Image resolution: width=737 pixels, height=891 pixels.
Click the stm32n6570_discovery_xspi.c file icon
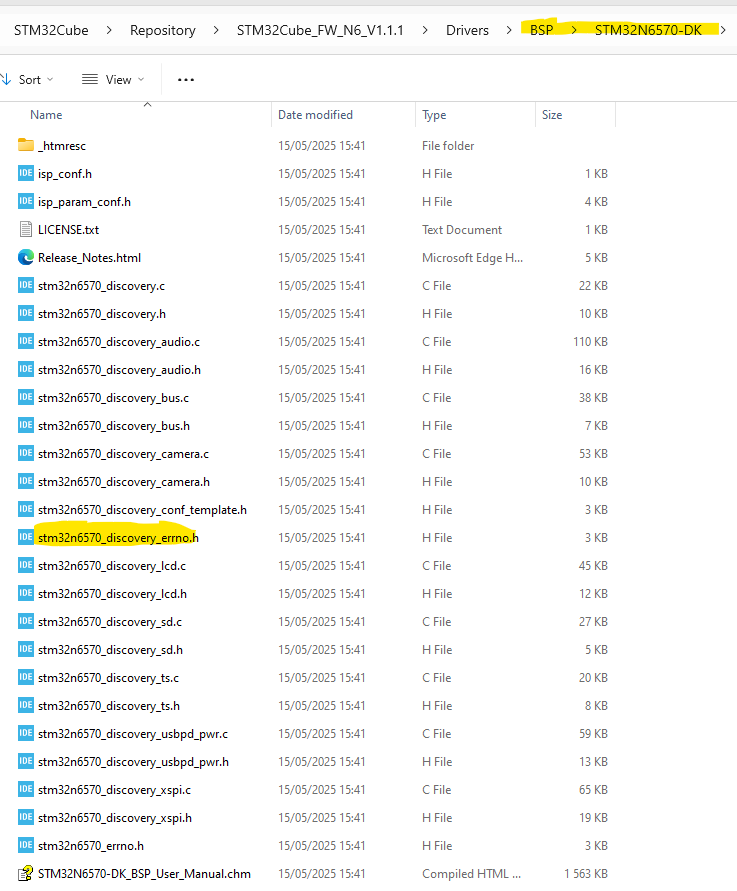point(26,789)
